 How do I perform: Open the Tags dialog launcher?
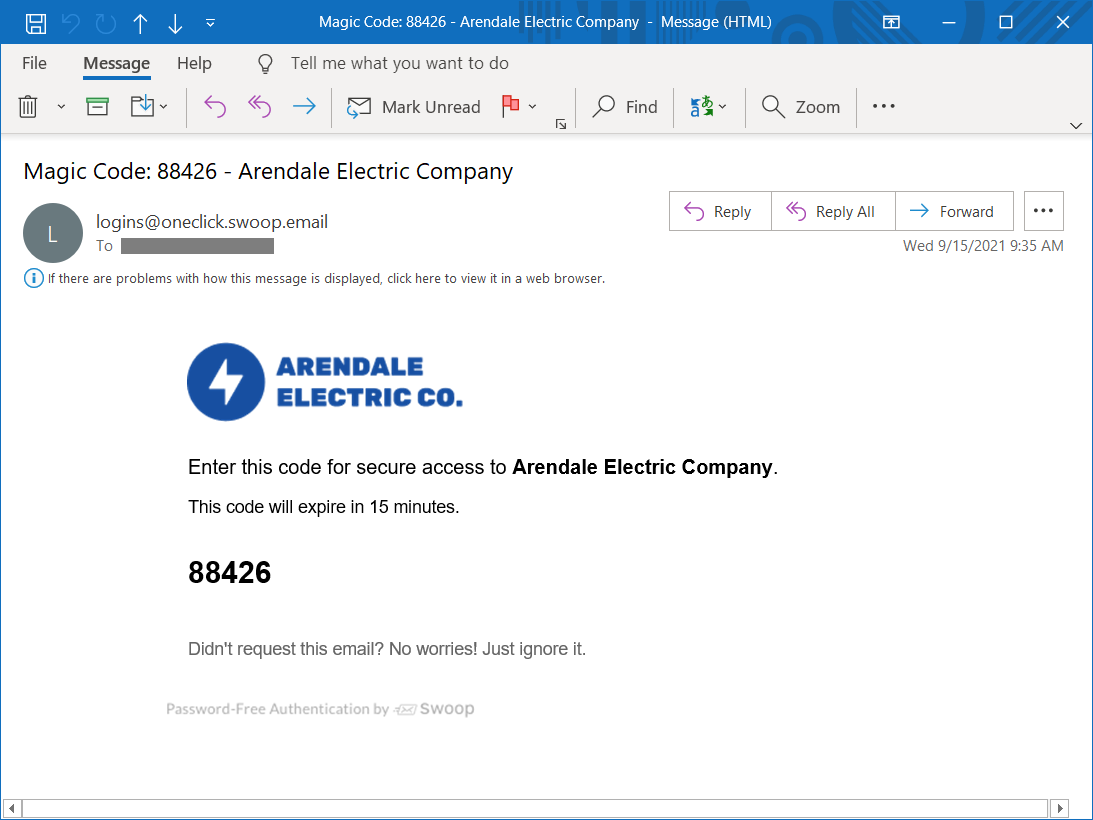click(560, 124)
